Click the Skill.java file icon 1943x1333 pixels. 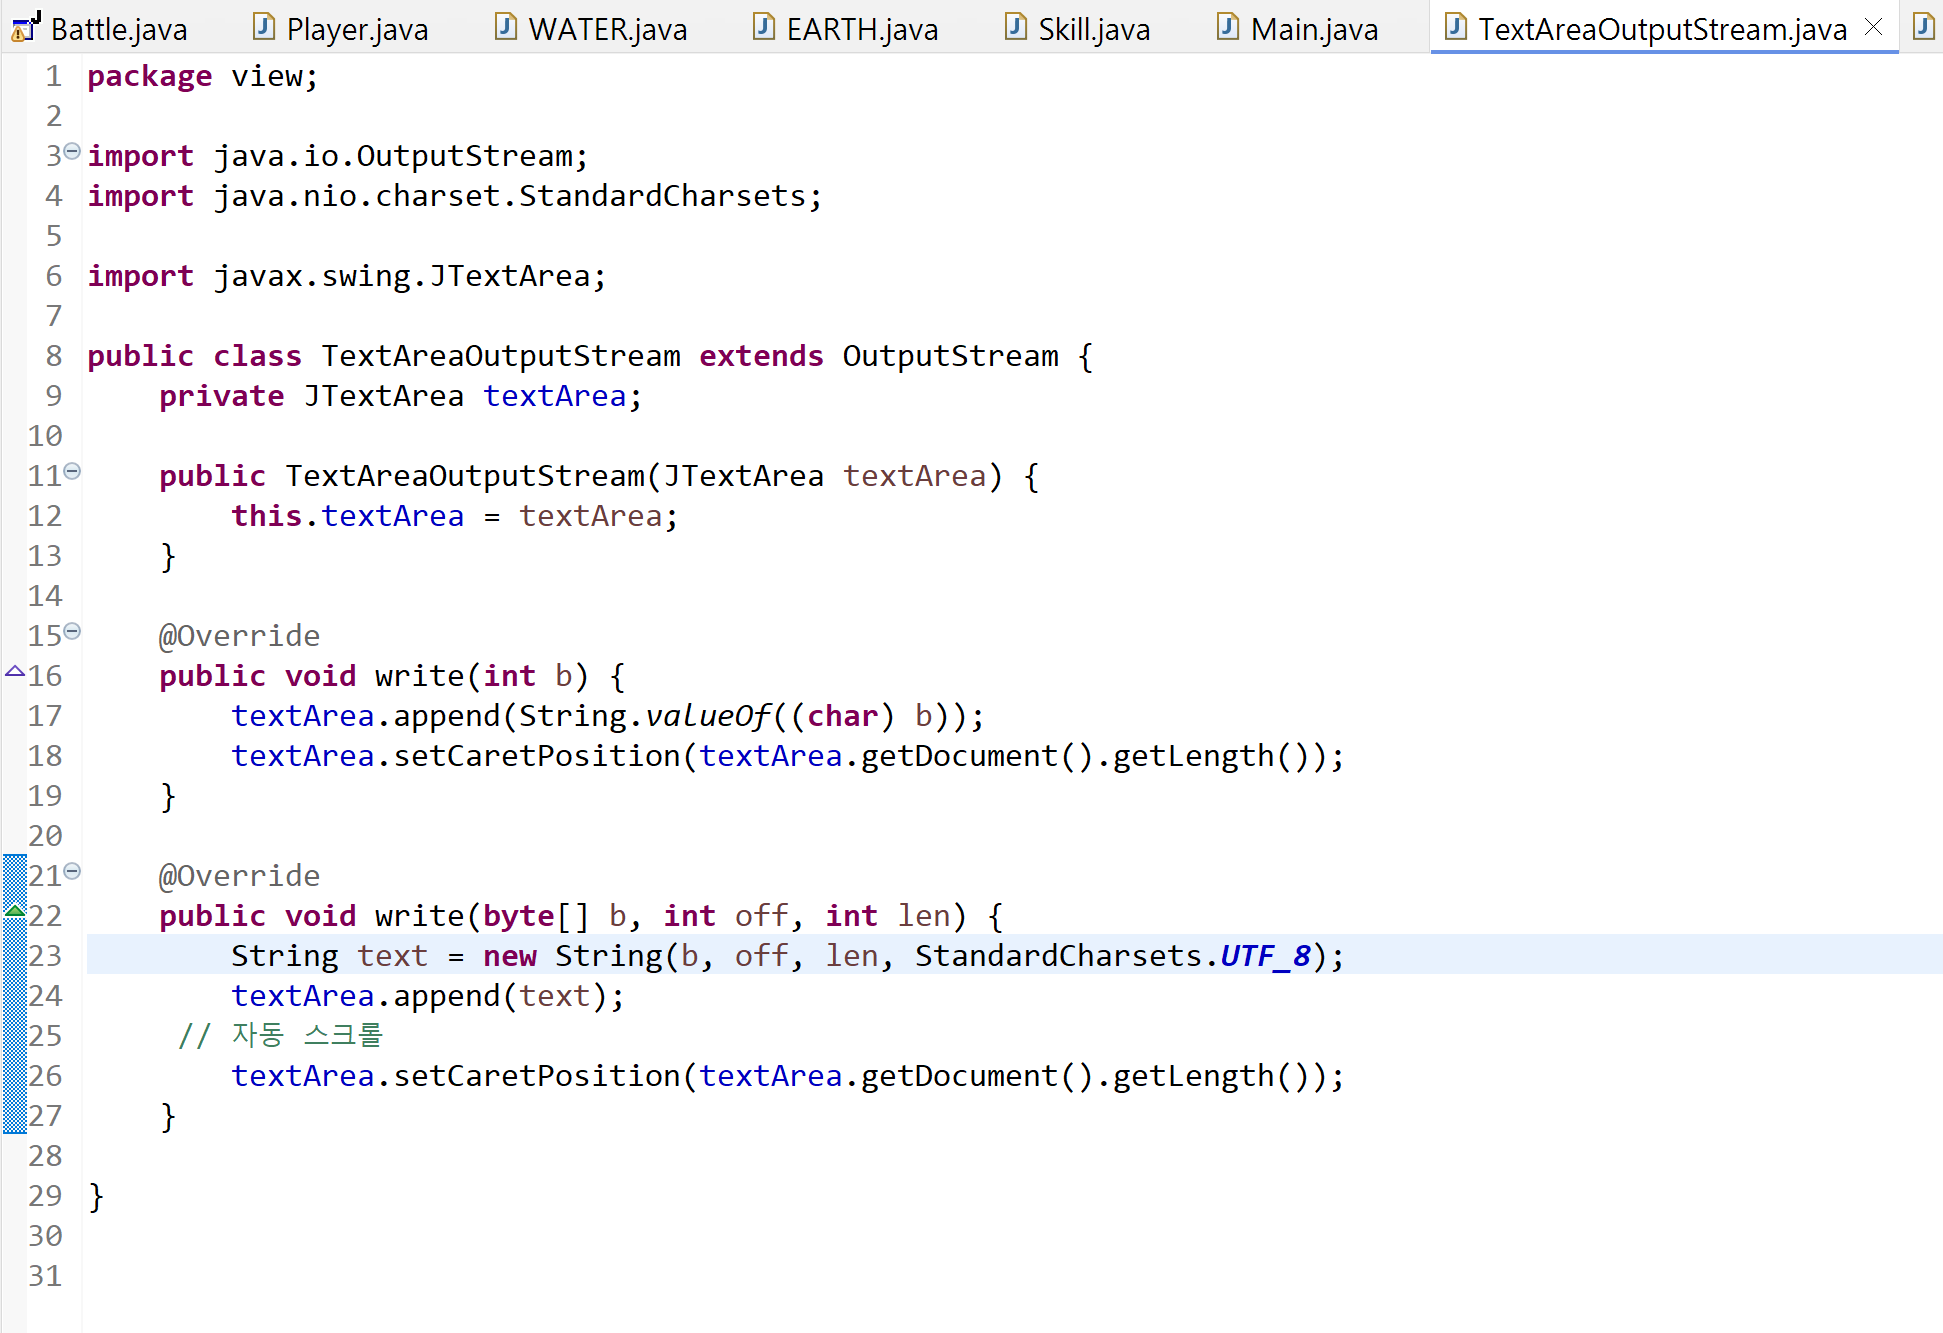click(1016, 27)
